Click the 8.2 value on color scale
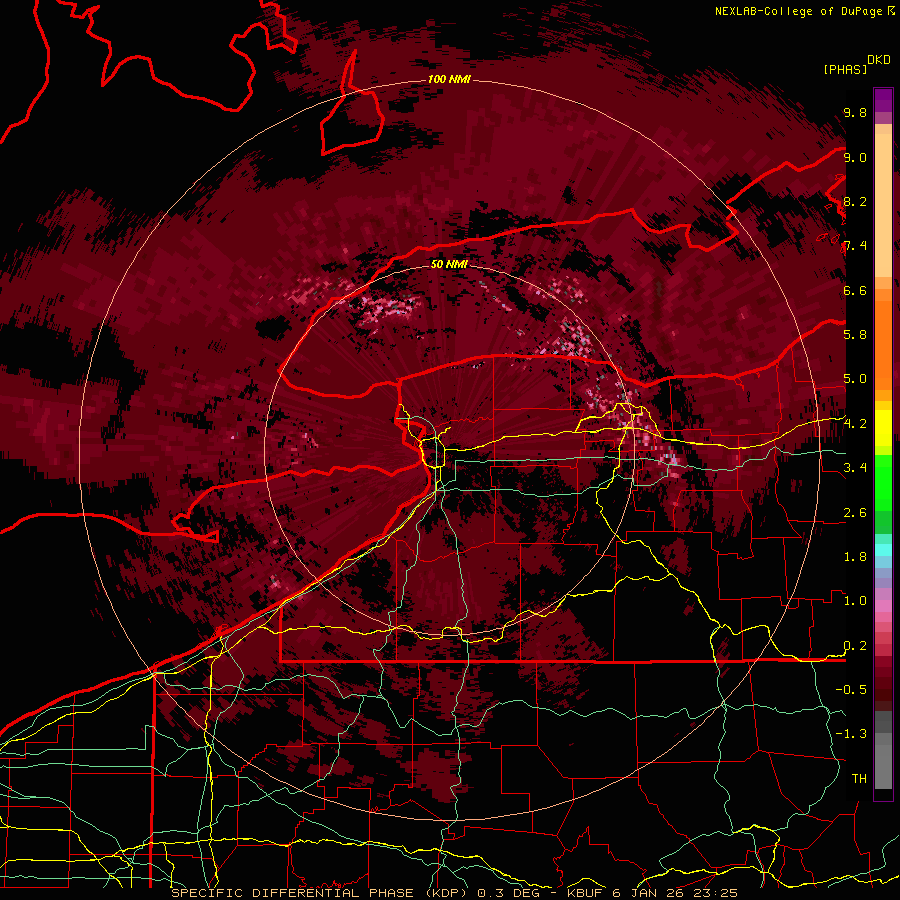This screenshot has height=900, width=900. [855, 201]
